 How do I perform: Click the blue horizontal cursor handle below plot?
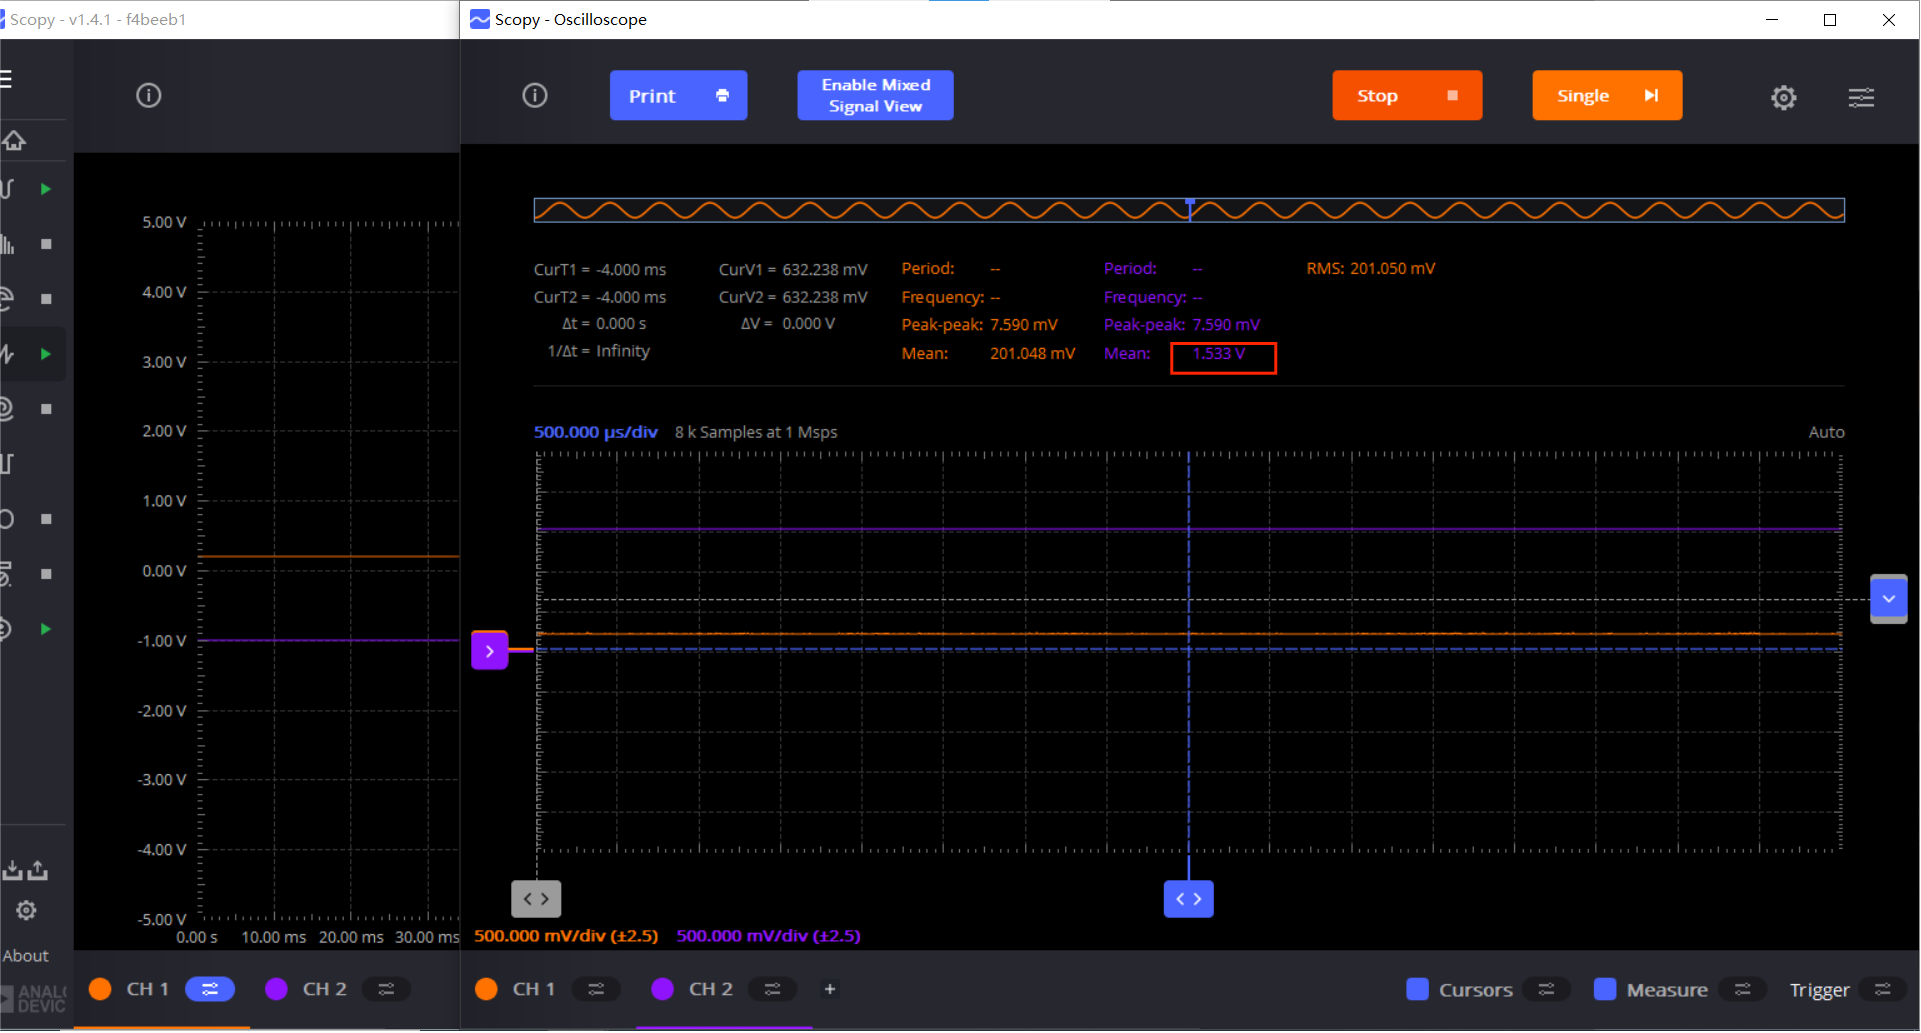(1189, 899)
